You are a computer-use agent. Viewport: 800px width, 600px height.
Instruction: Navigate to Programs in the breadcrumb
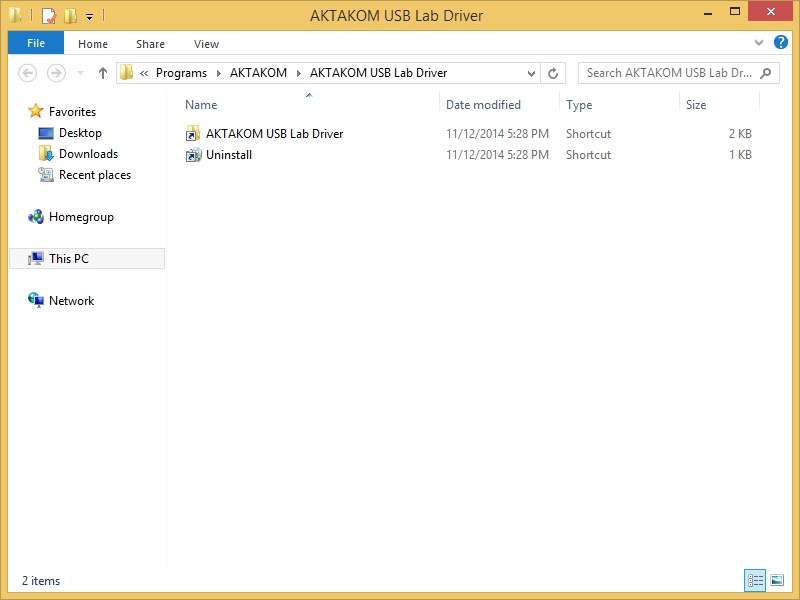click(181, 73)
